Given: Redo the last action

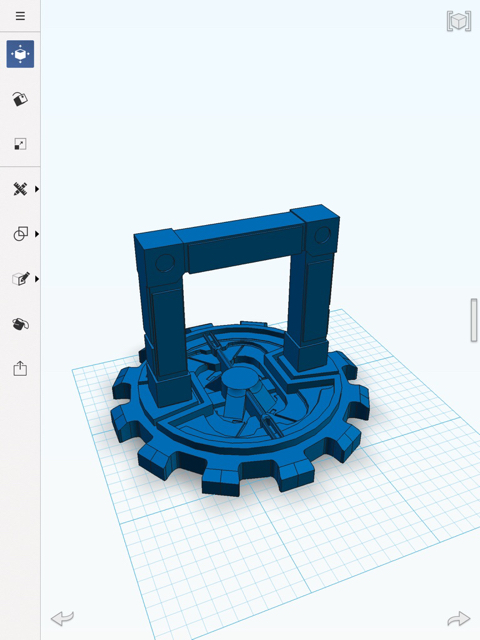Looking at the screenshot, I should 458,618.
